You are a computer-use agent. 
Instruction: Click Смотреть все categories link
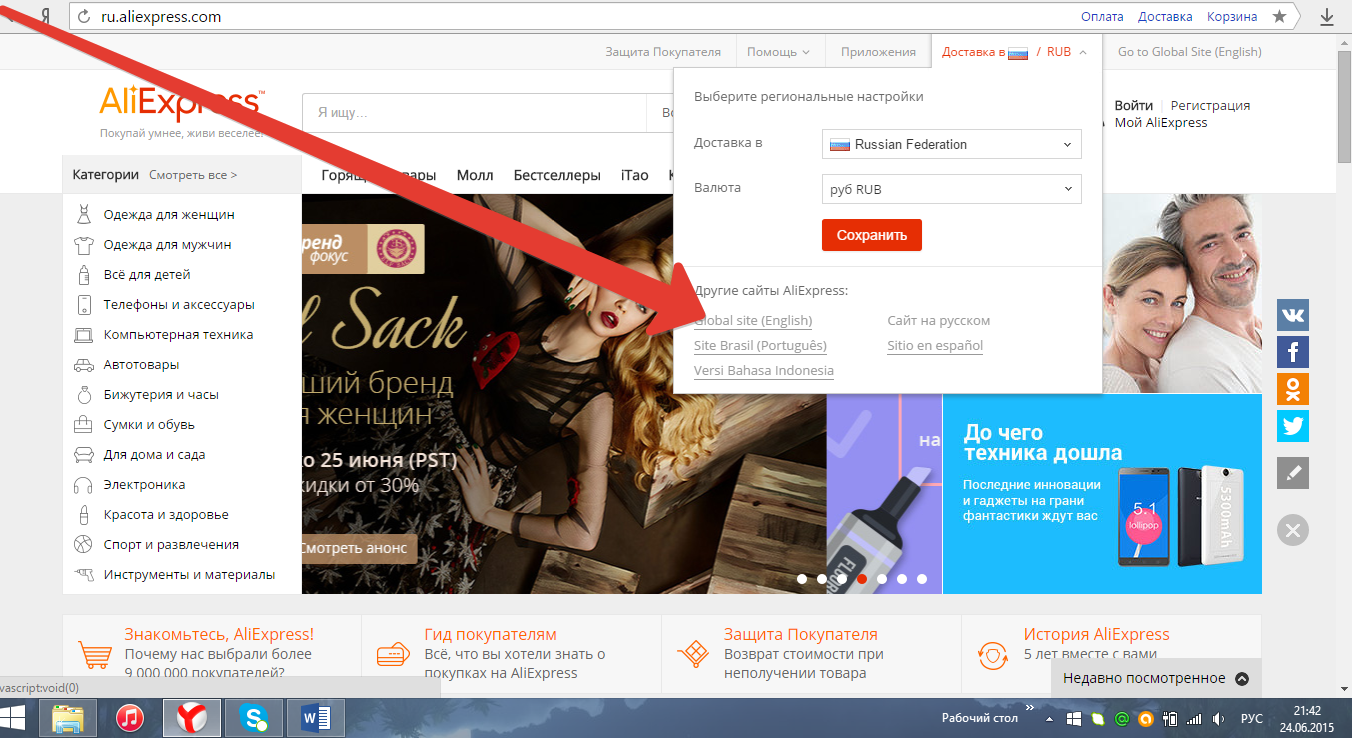click(x=193, y=175)
